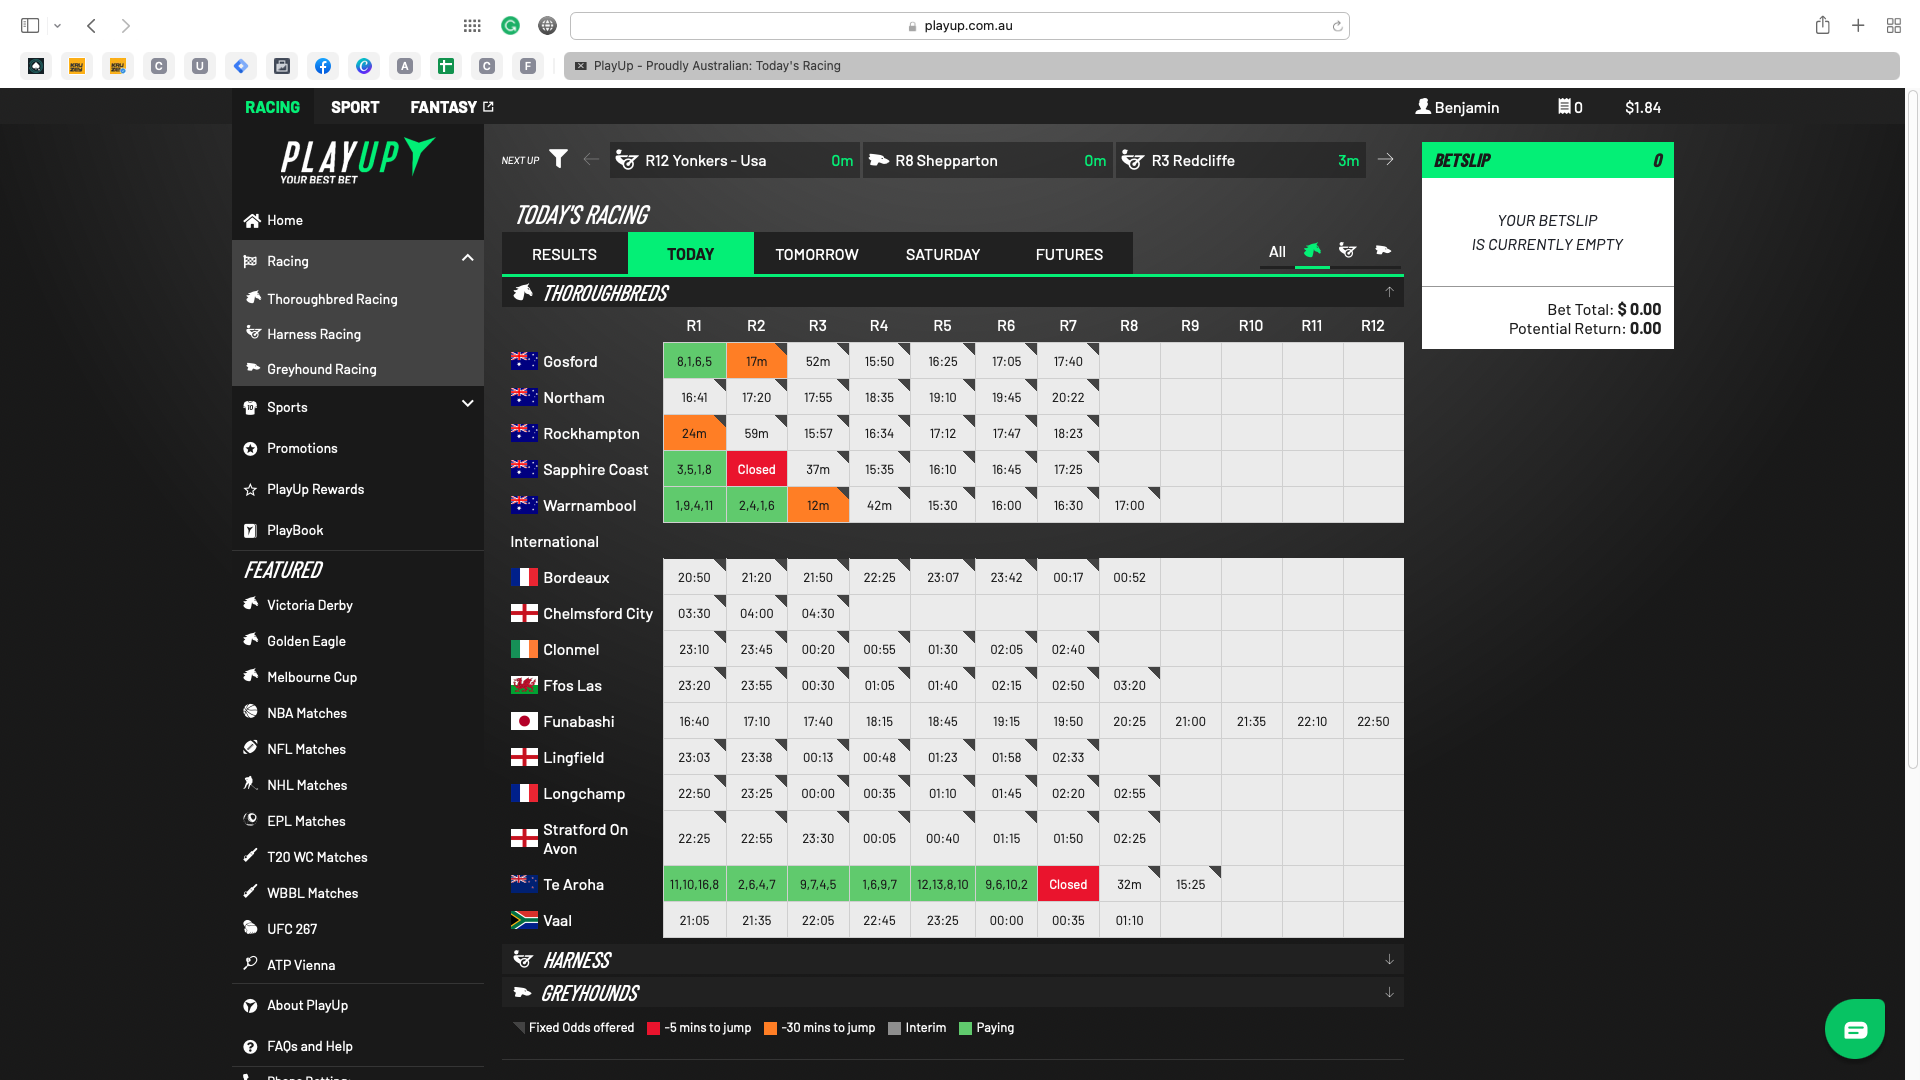The width and height of the screenshot is (1920, 1080).
Task: Filter by greyhound icon
Action: [x=1383, y=251]
